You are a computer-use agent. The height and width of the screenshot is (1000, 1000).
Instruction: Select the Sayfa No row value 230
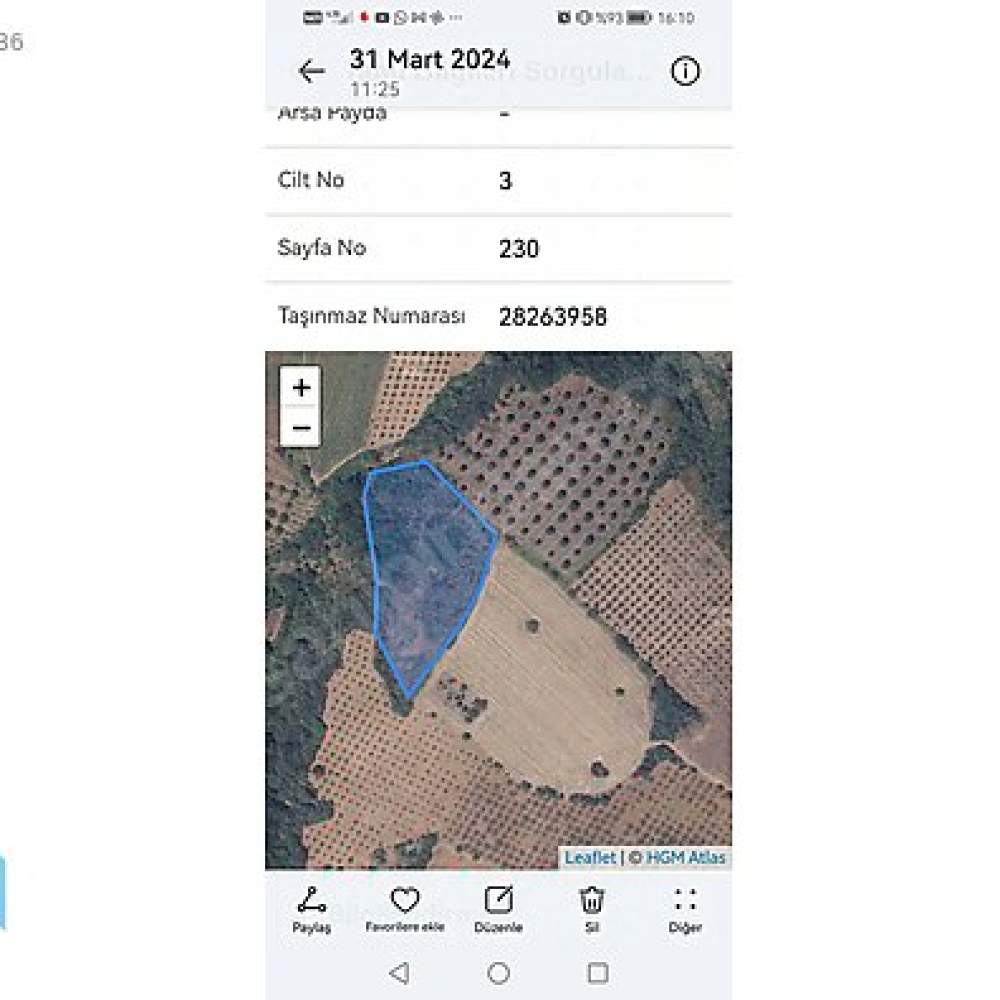[x=518, y=249]
